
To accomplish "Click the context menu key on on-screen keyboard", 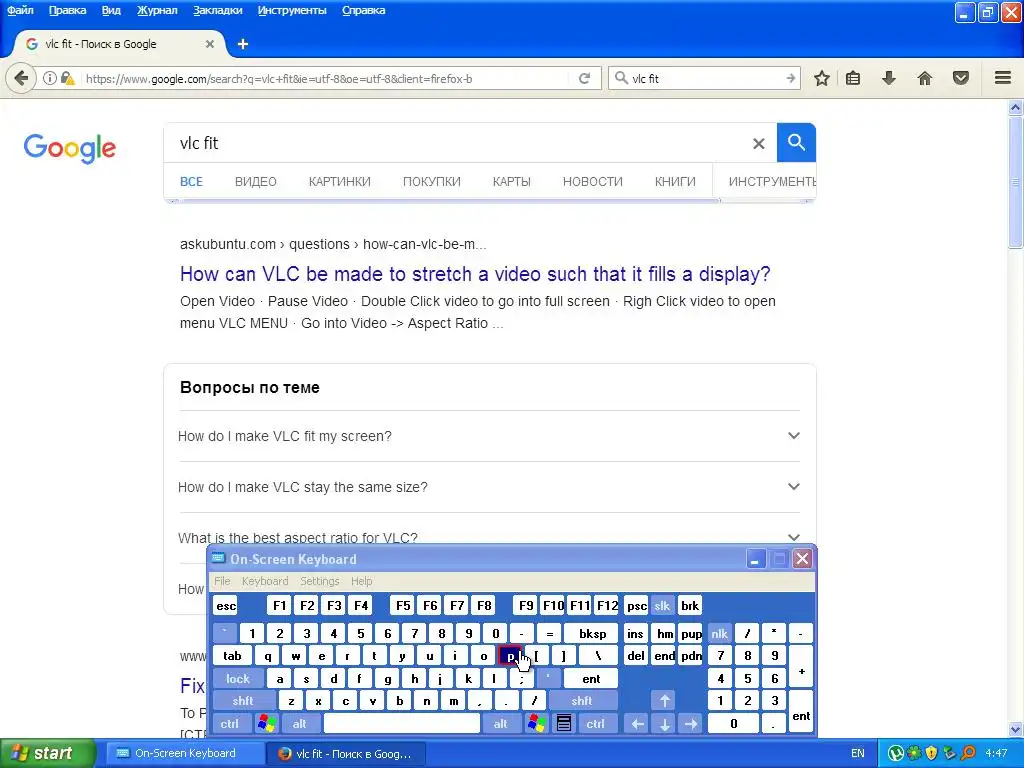I will coord(564,723).
